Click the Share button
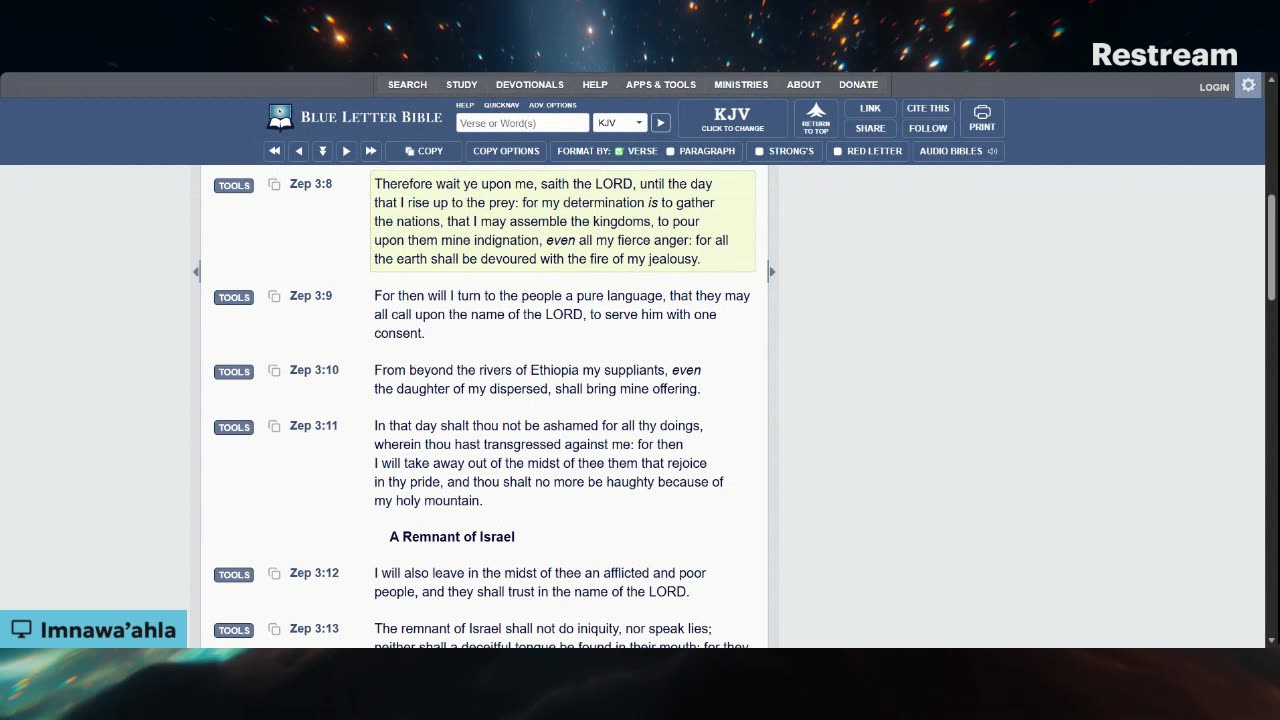The height and width of the screenshot is (720, 1280). (x=870, y=128)
